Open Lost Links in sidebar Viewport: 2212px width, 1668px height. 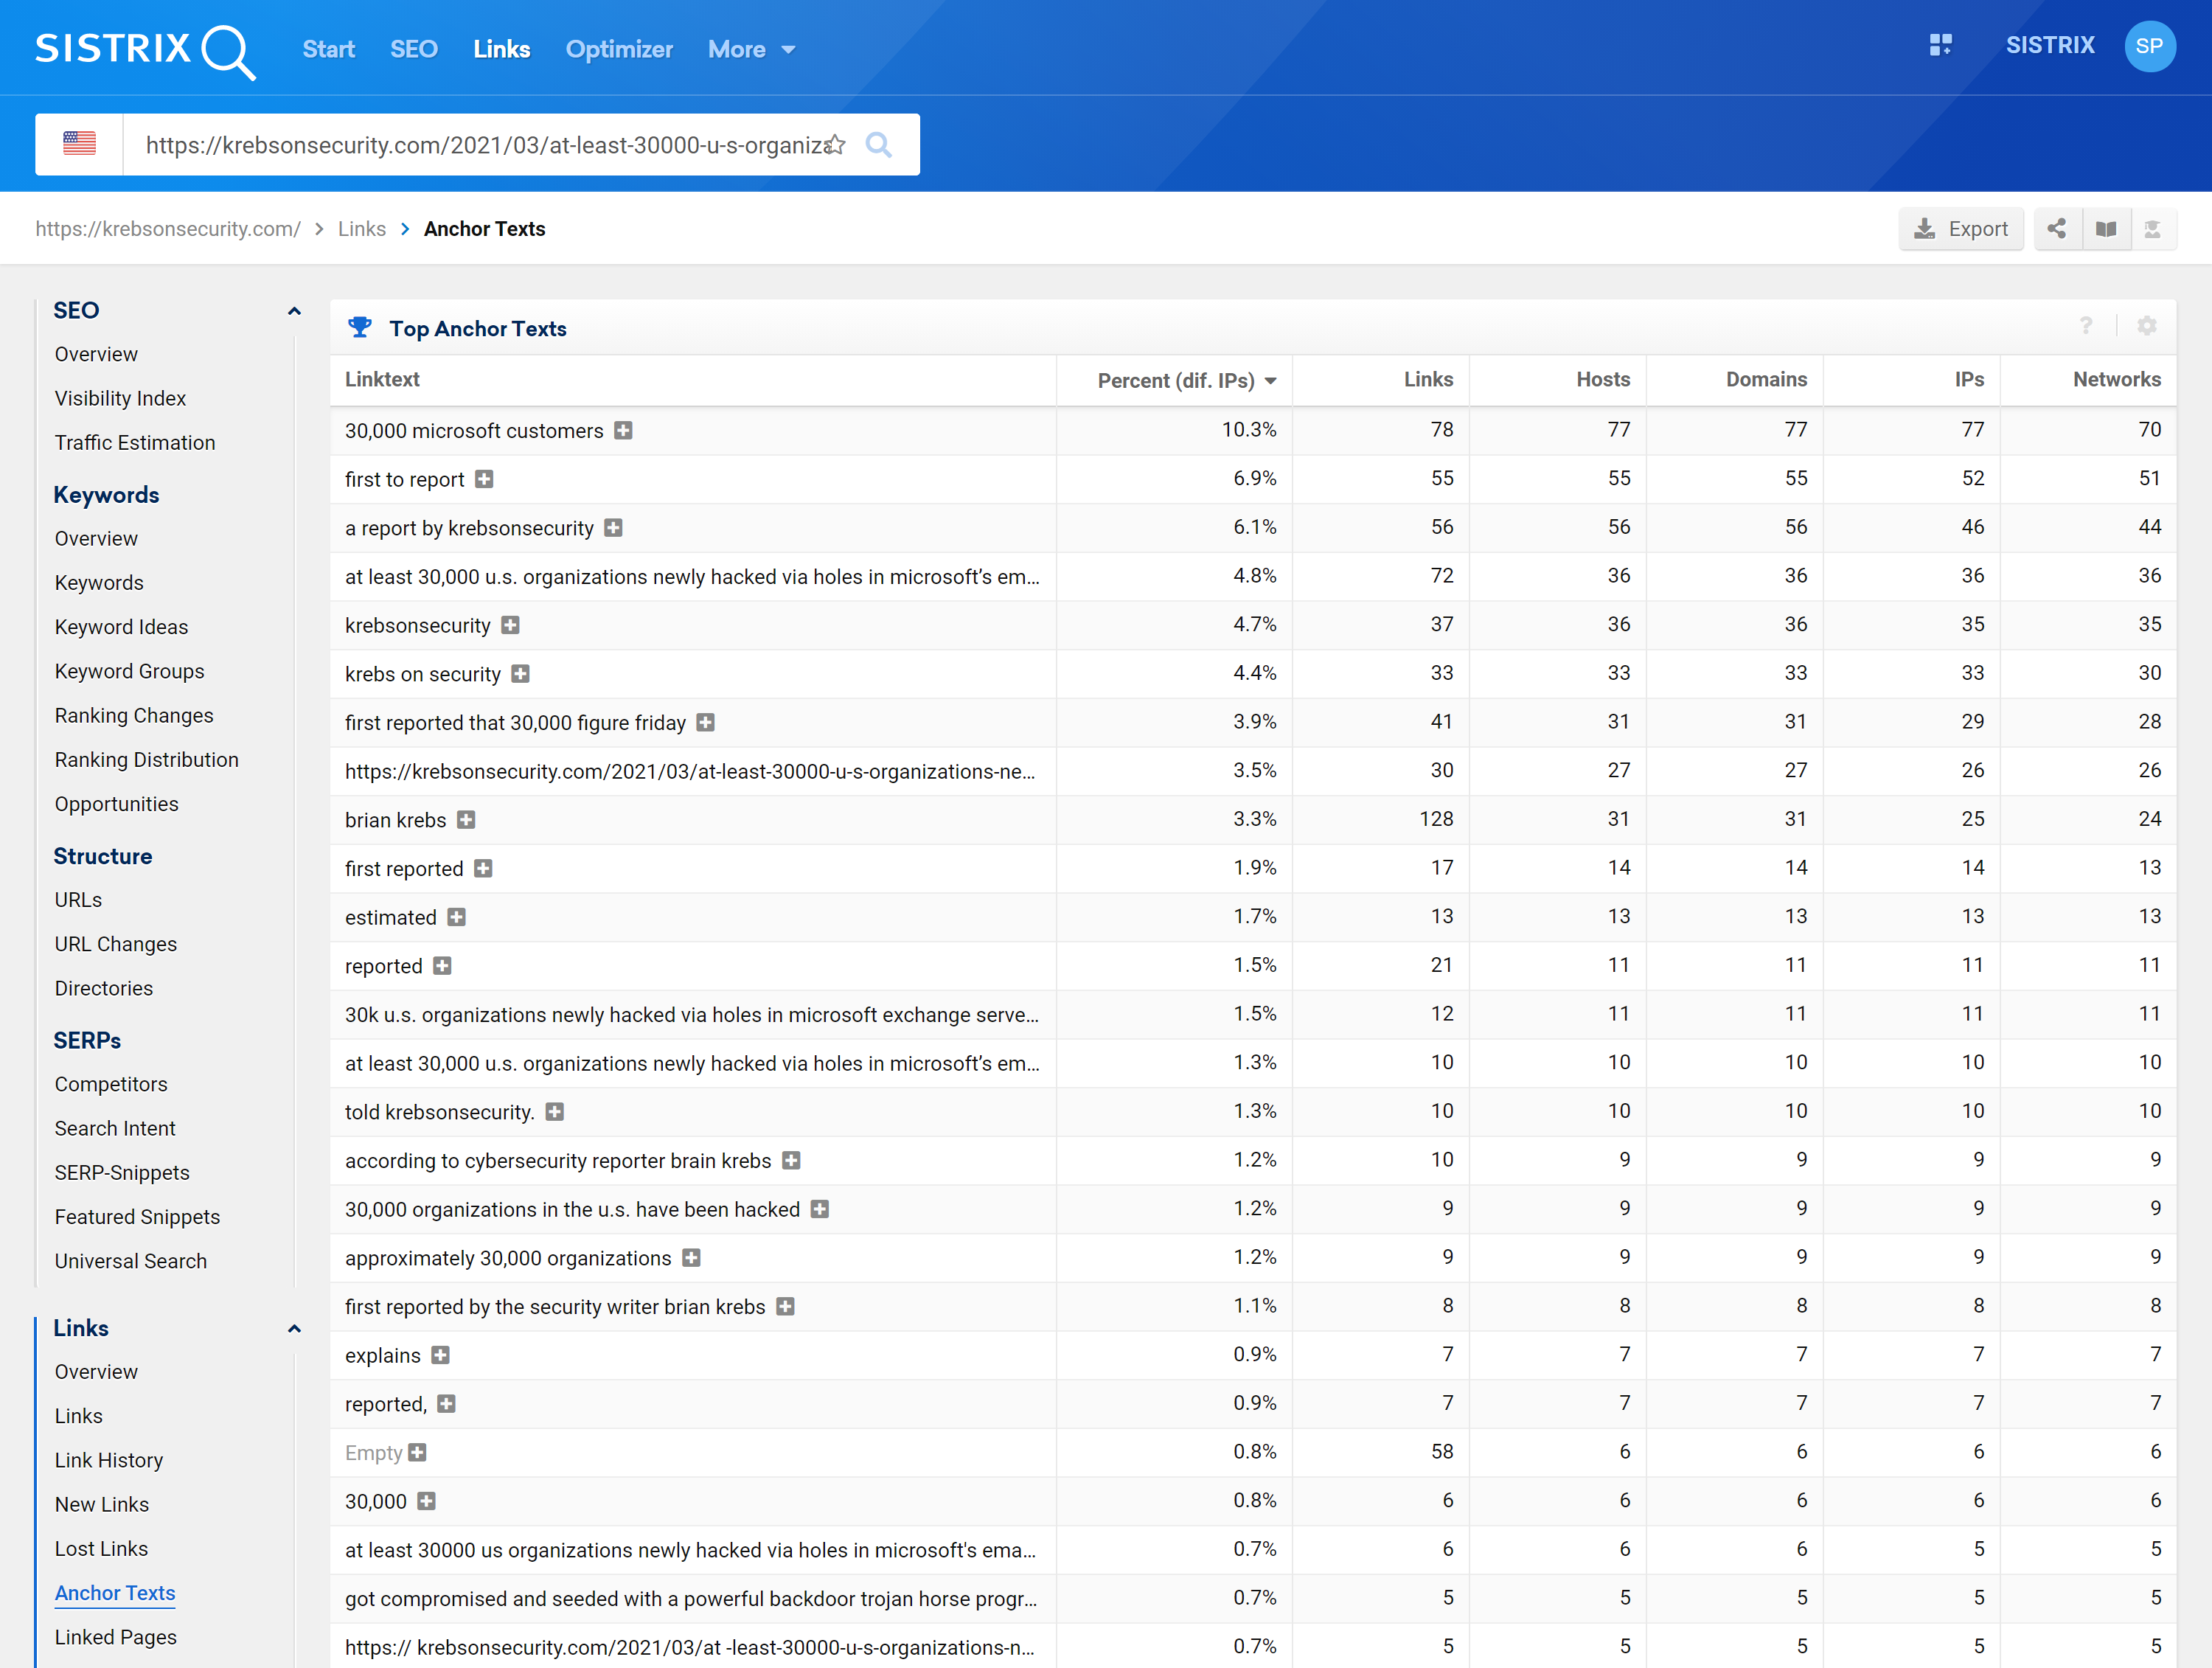click(x=101, y=1548)
